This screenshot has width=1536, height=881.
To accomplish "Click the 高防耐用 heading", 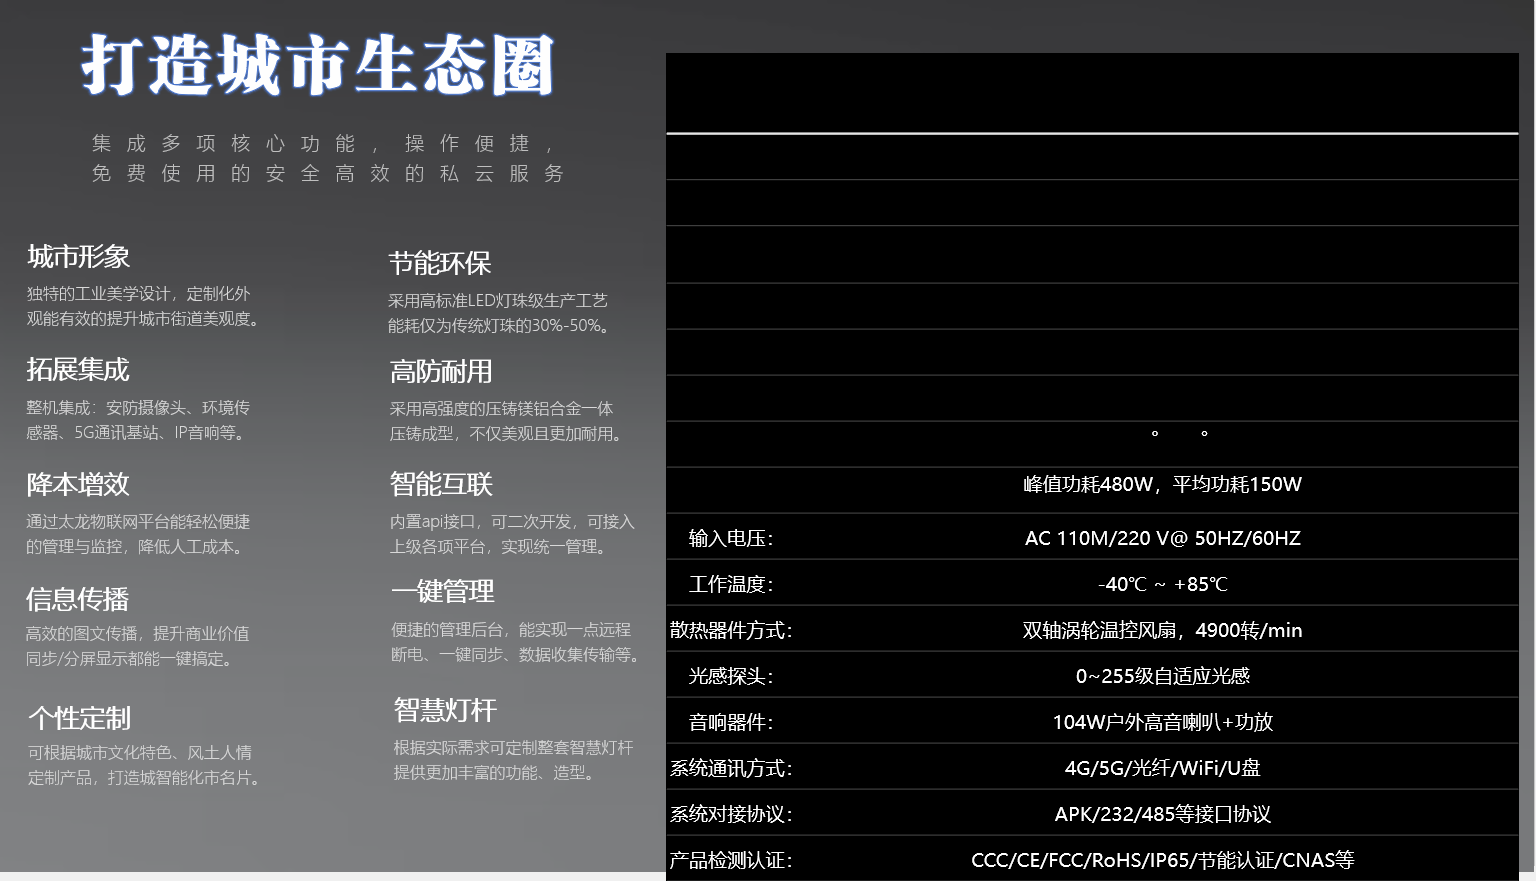I will click(x=441, y=372).
